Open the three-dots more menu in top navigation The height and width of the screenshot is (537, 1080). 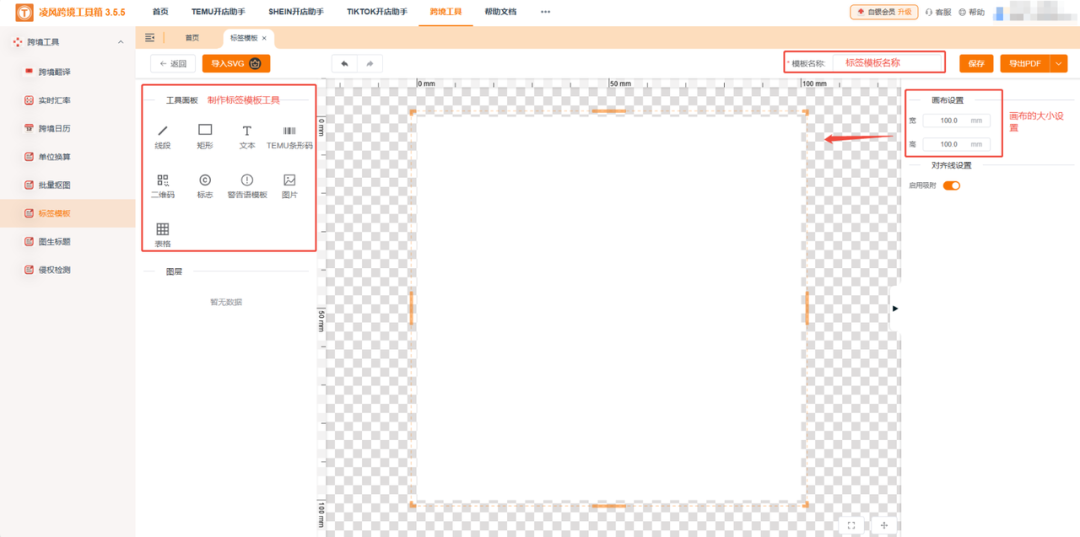coord(546,12)
